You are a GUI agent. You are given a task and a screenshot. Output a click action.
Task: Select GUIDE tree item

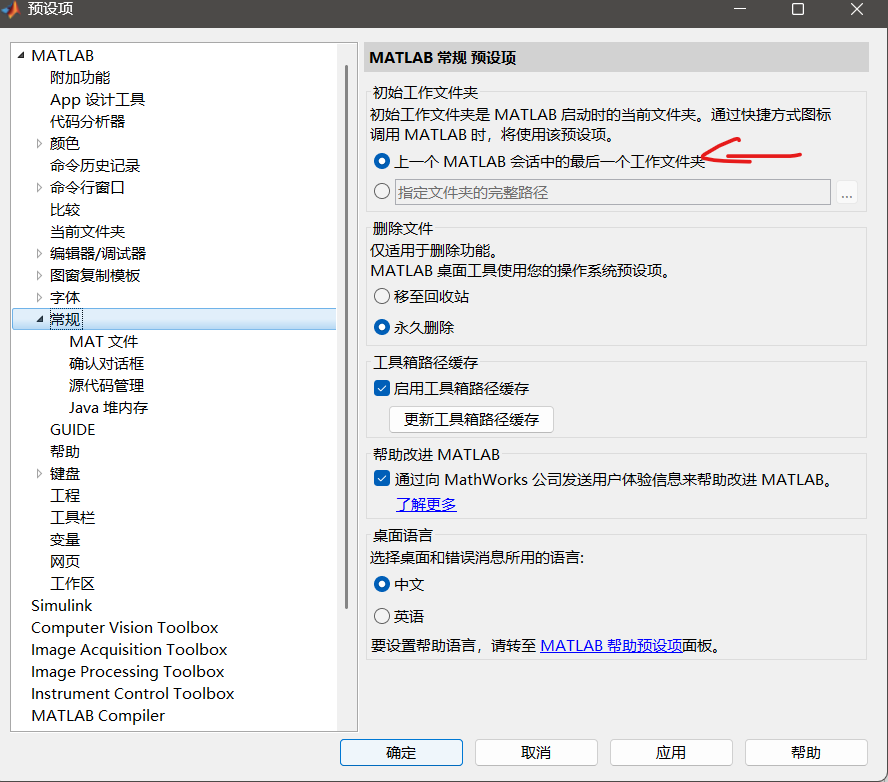(72, 430)
